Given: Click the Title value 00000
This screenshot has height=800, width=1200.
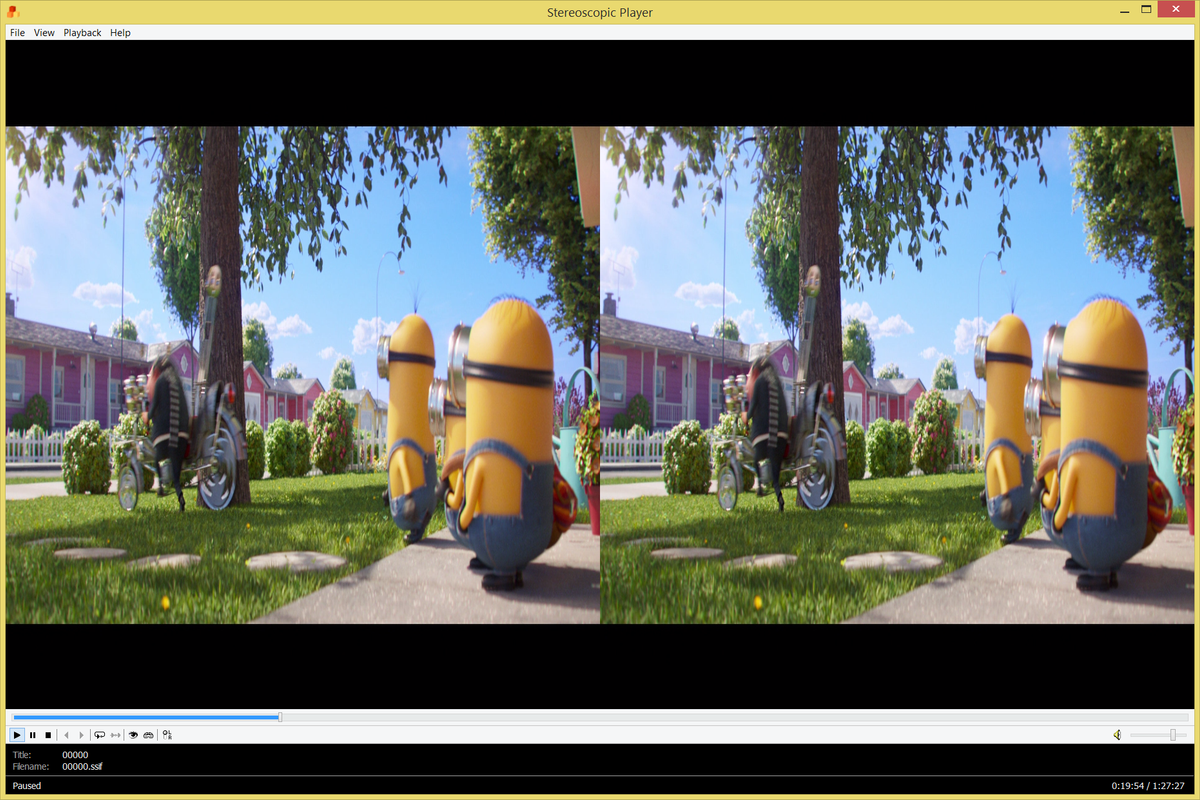Looking at the screenshot, I should (75, 755).
